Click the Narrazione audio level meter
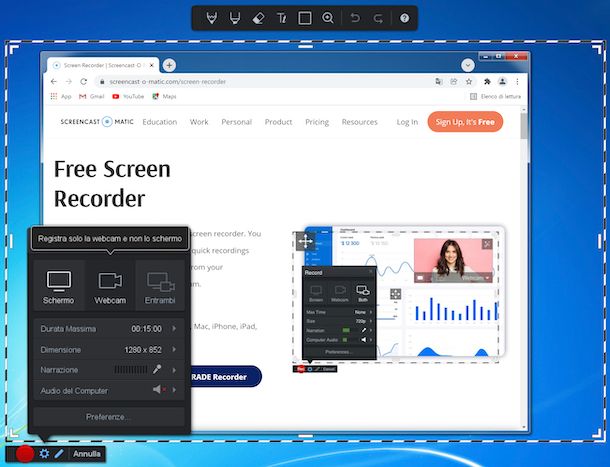Screen dimensions: 610x467 pos(131,370)
